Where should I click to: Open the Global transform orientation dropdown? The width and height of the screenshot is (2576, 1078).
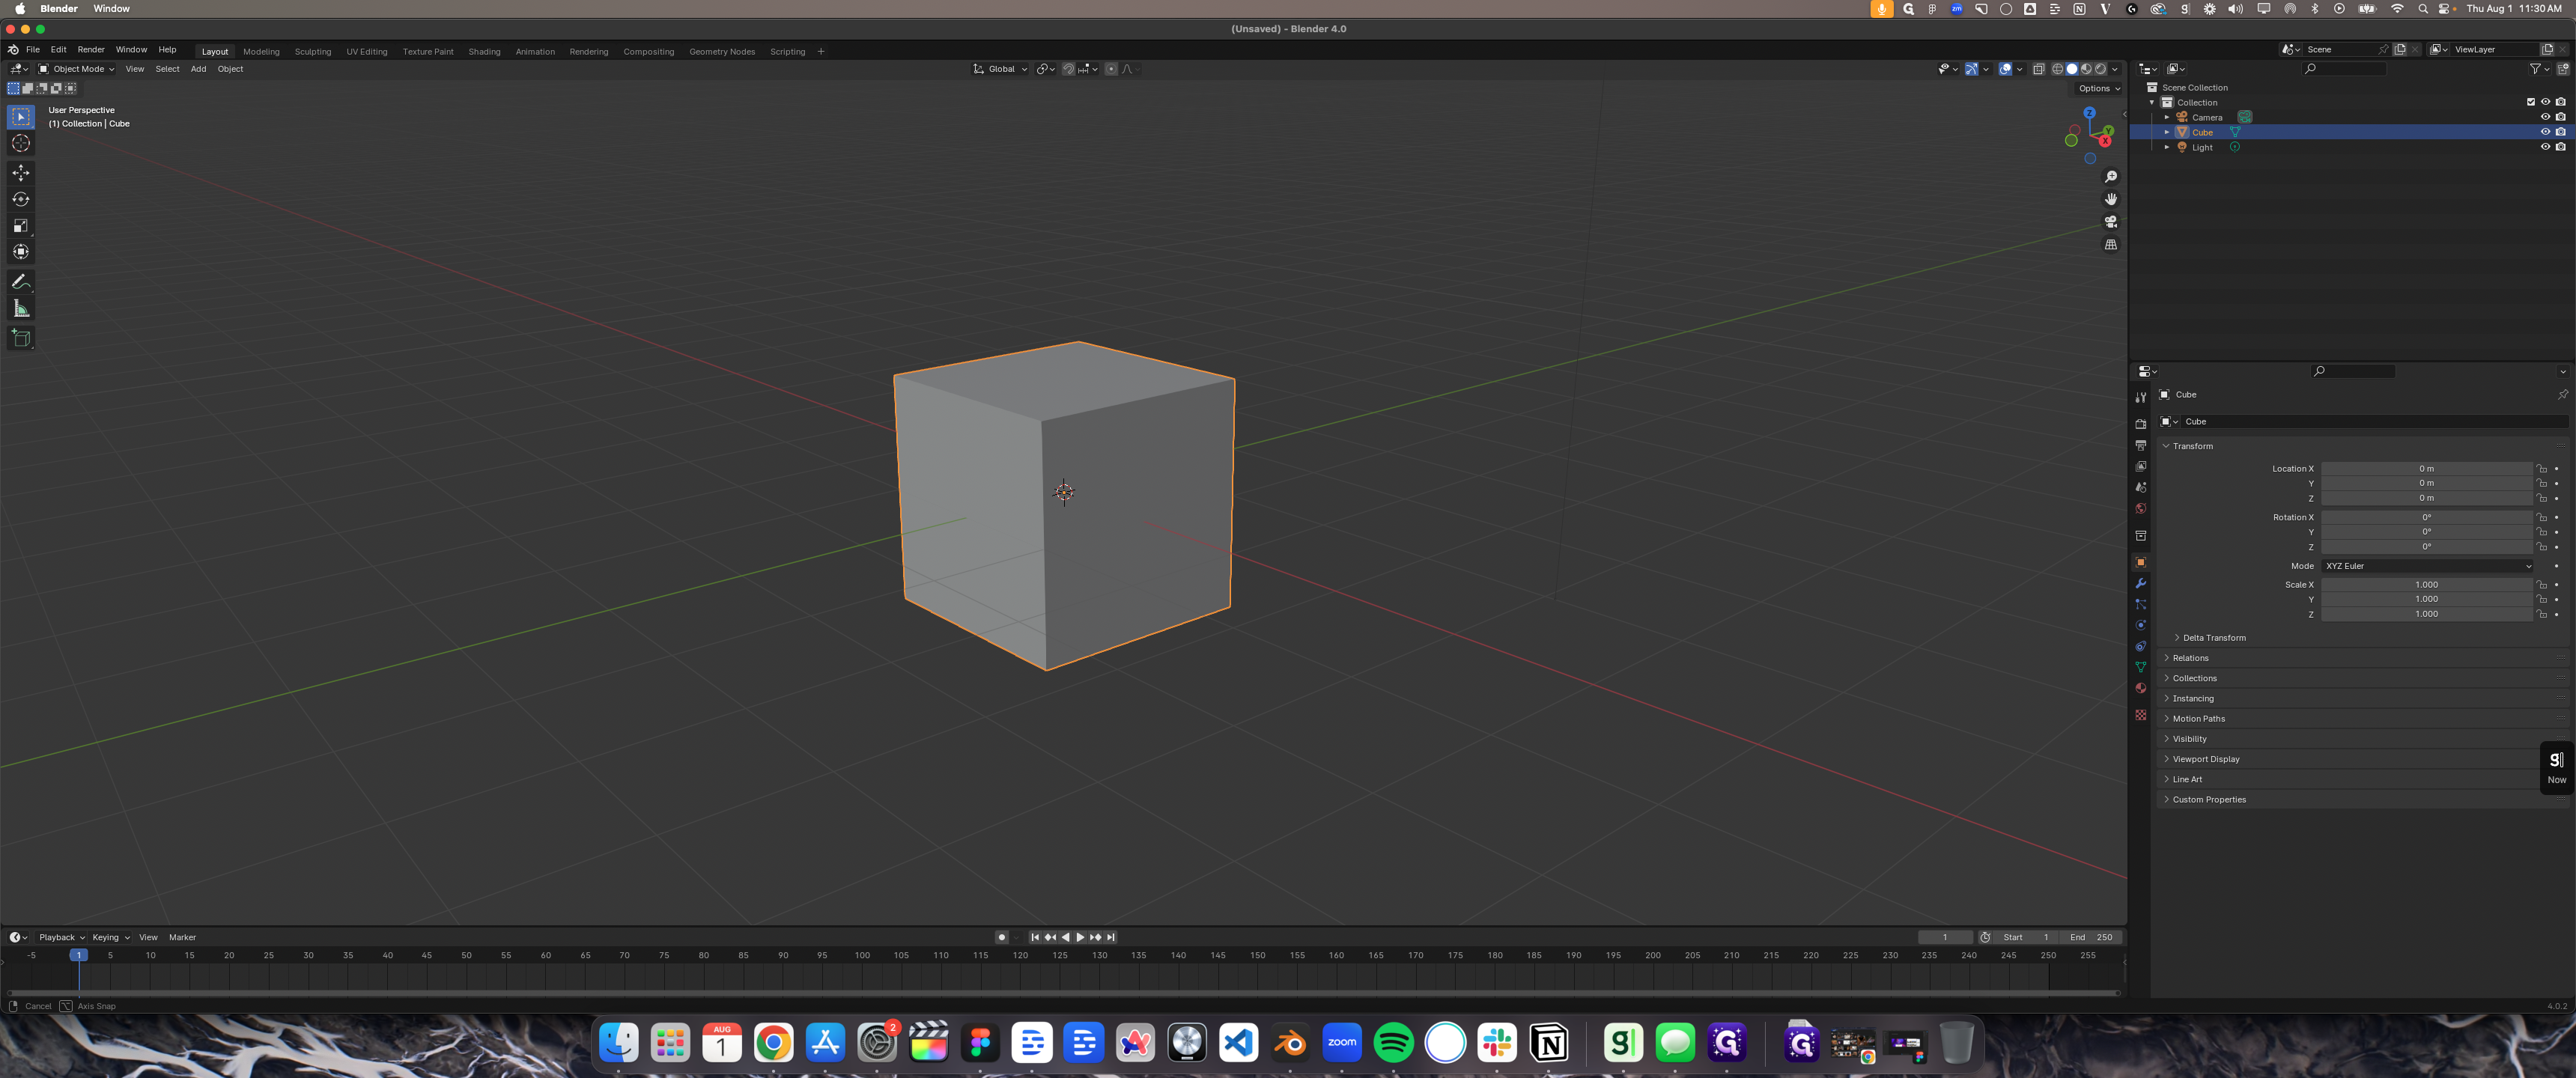(1001, 69)
